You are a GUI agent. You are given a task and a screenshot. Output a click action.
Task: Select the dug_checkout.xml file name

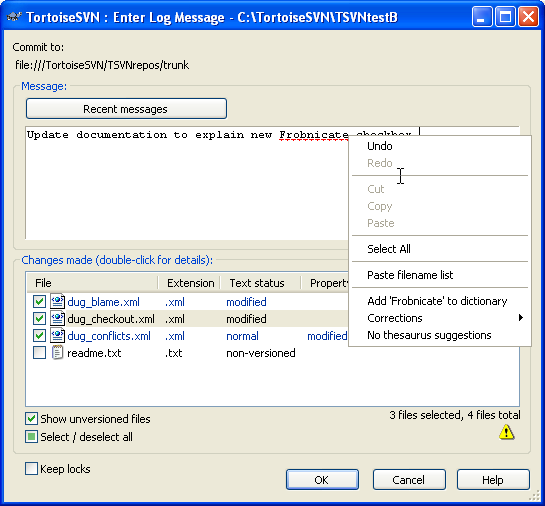[x=111, y=319]
